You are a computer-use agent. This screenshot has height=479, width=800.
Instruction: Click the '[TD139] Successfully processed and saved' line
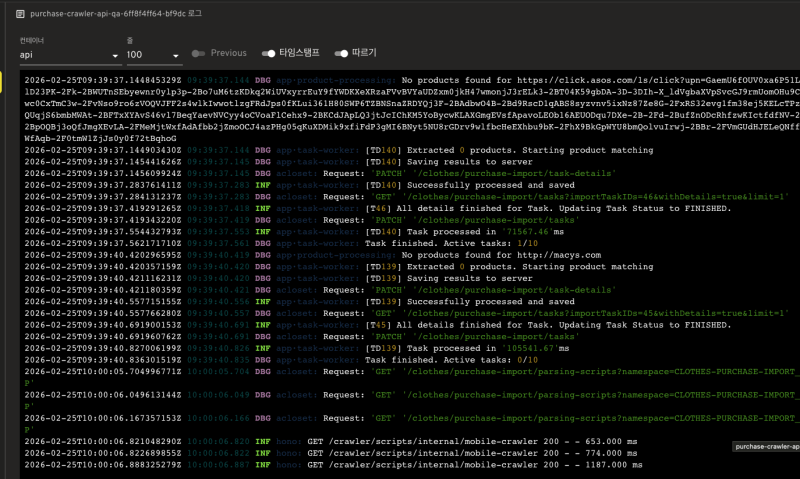[x=470, y=301]
